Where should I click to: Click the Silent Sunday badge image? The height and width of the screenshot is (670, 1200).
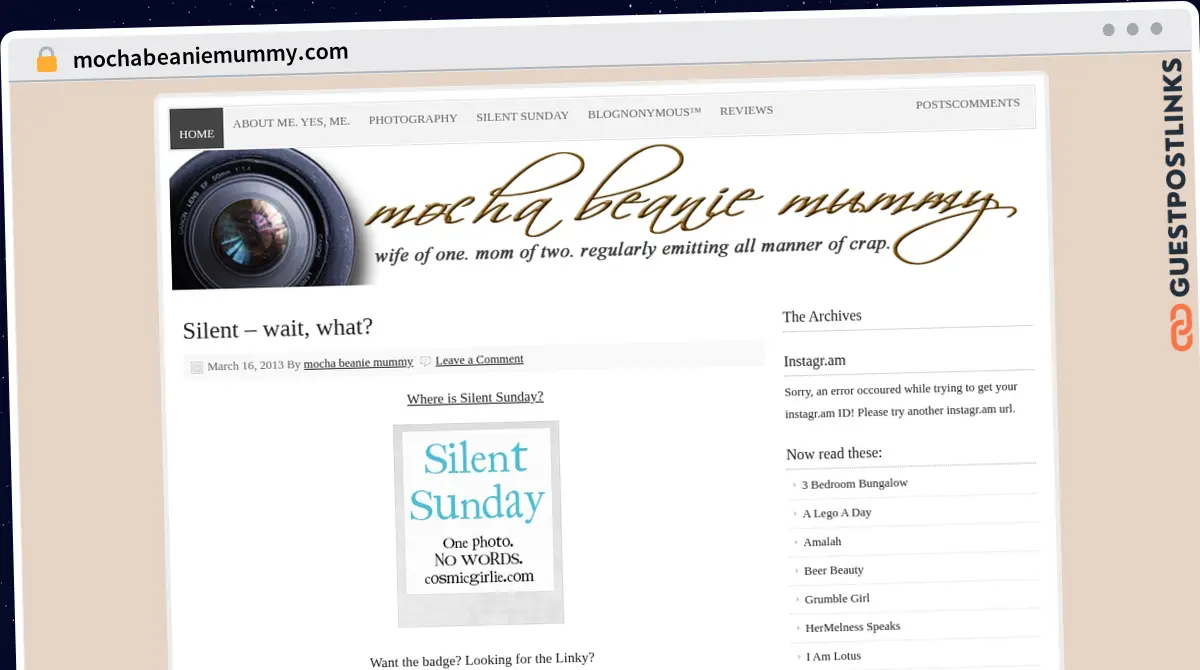pyautogui.click(x=478, y=523)
